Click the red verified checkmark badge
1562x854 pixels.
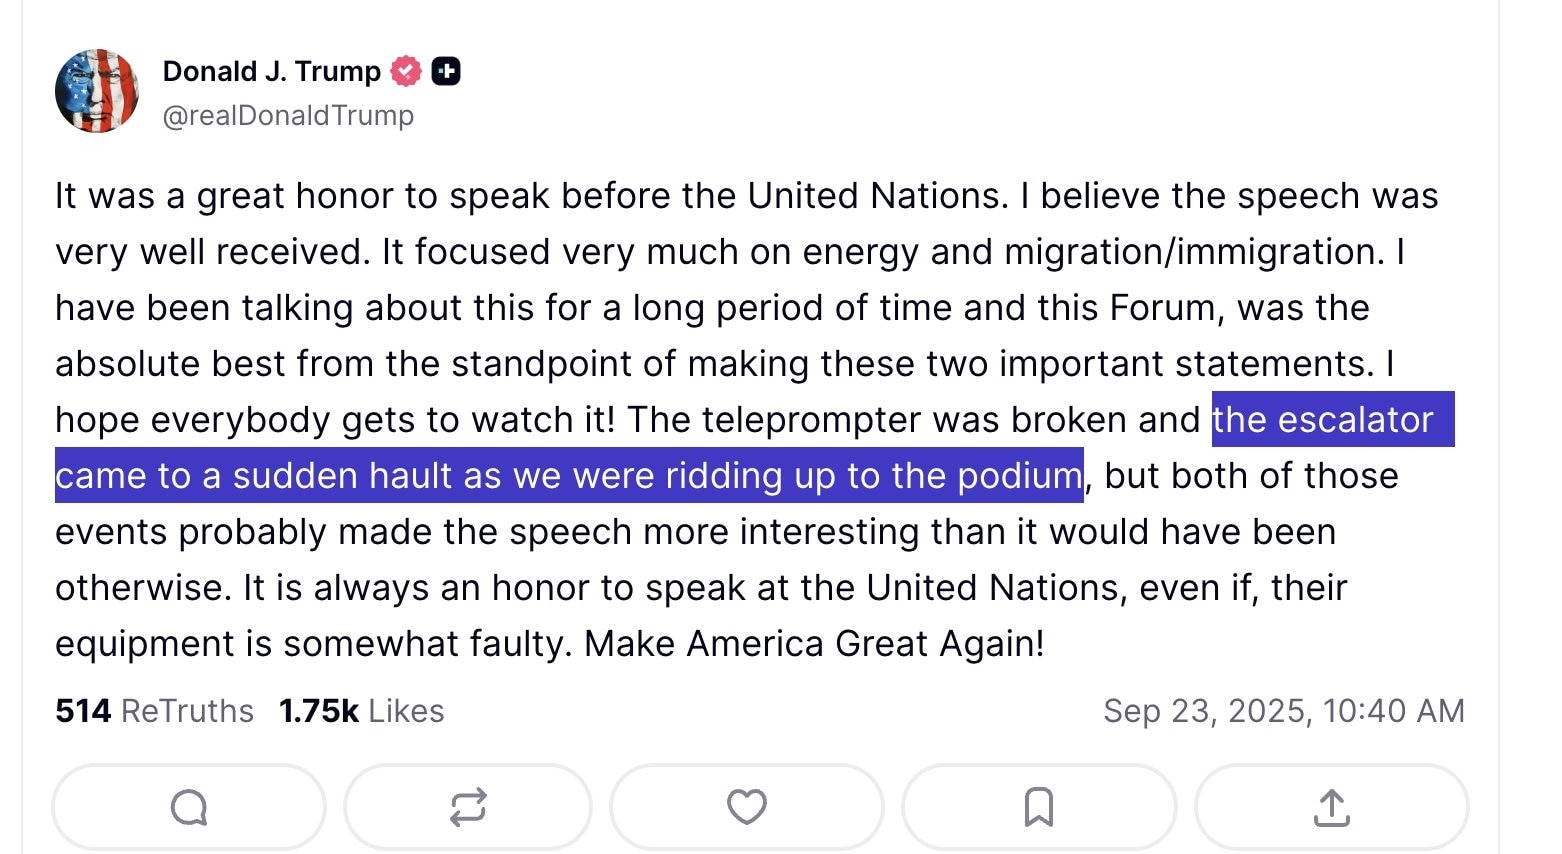pyautogui.click(x=405, y=72)
